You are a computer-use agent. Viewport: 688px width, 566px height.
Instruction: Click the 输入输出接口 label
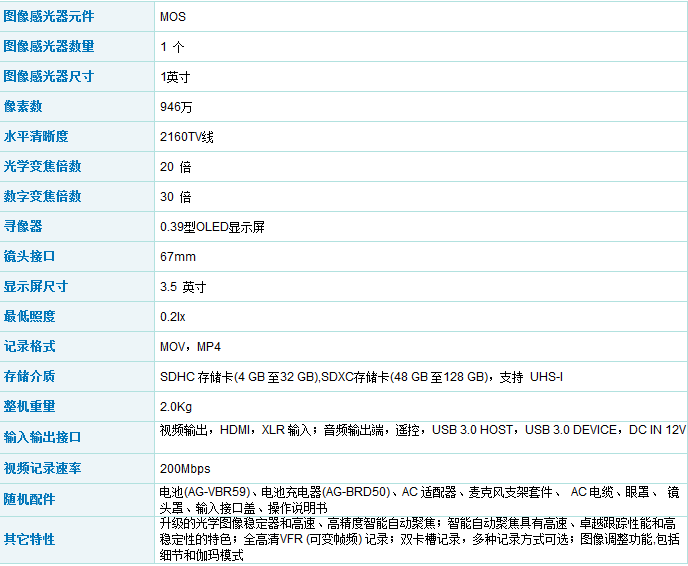coord(43,438)
